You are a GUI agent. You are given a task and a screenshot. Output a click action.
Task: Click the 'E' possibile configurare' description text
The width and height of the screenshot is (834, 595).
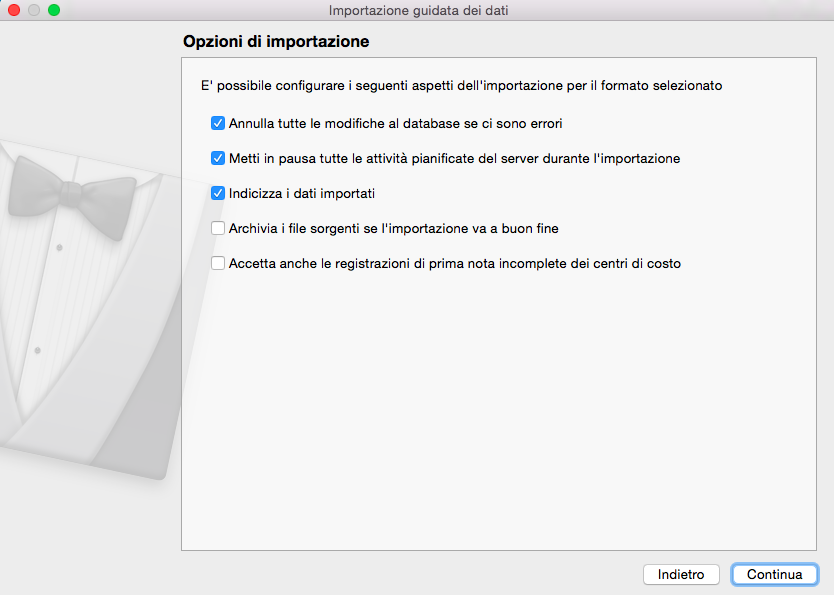[x=461, y=86]
